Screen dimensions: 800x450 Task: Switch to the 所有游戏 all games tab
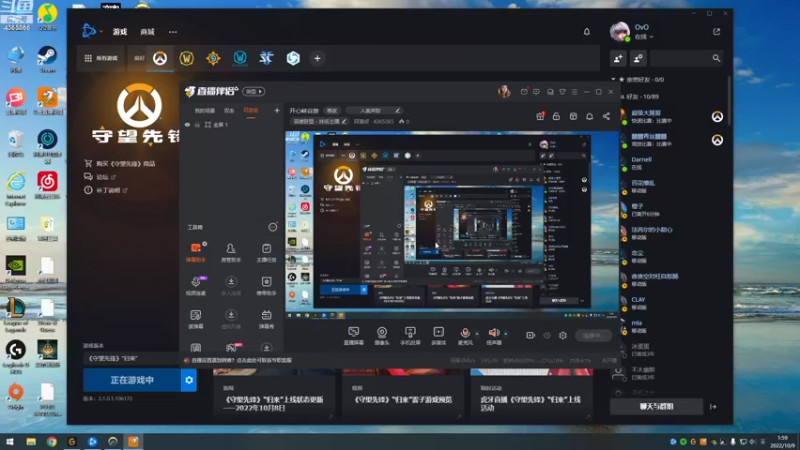click(x=101, y=58)
